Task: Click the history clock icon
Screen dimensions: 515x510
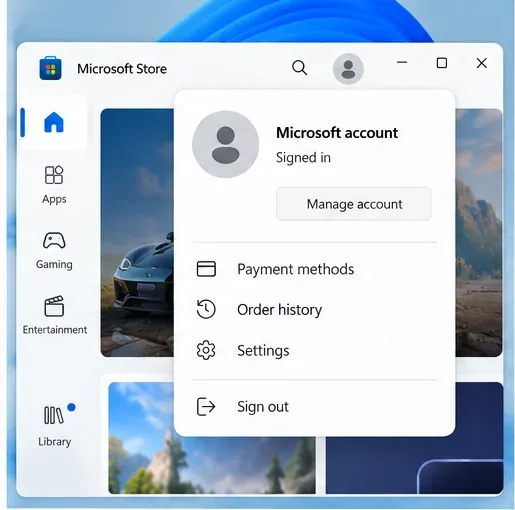Action: pyautogui.click(x=206, y=309)
